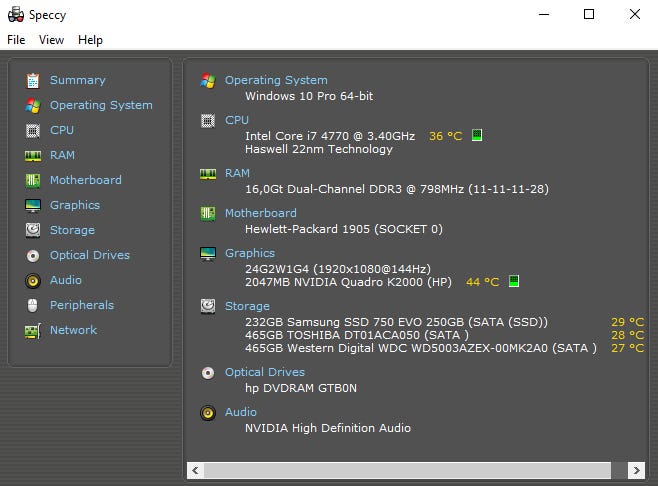658x486 pixels.
Task: Click the green CPU temperature indicator icon
Action: 477,135
